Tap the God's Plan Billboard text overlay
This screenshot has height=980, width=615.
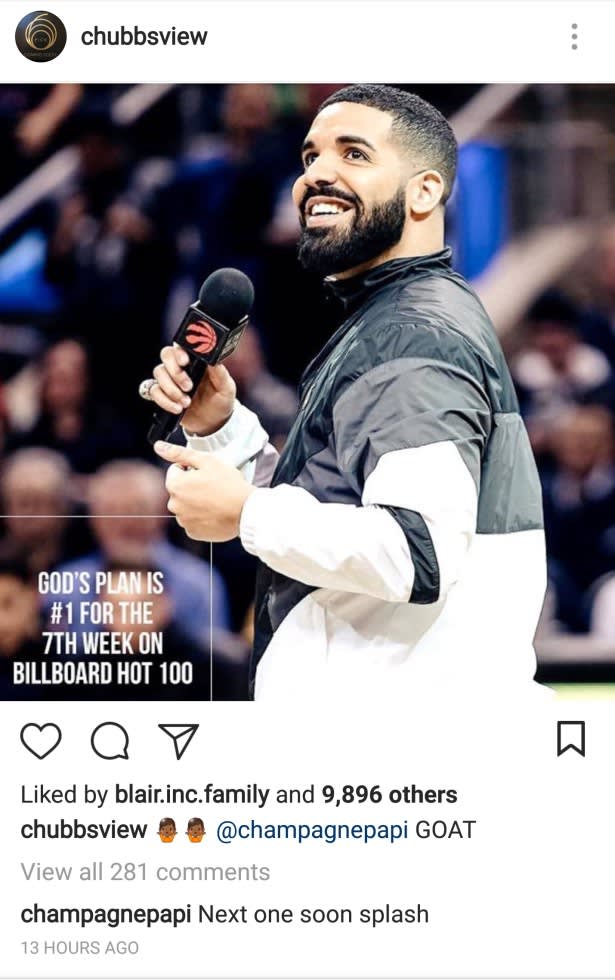pos(102,628)
